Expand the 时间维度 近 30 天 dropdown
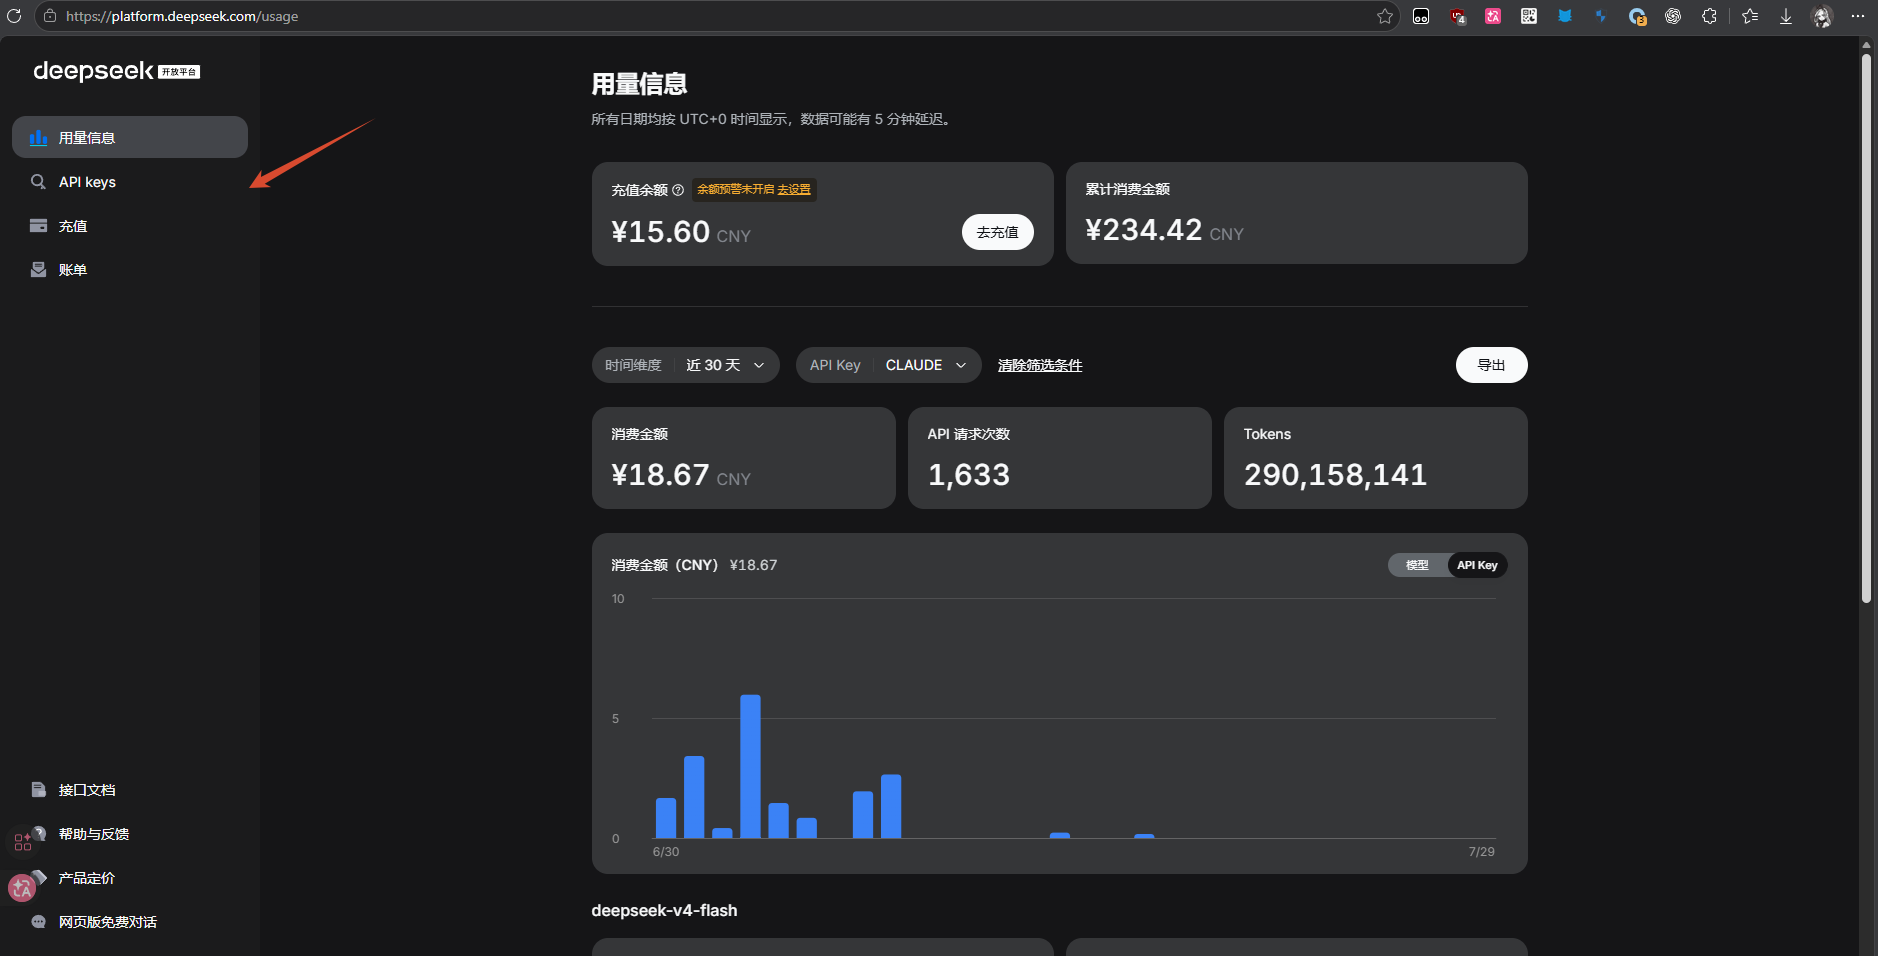The image size is (1878, 956). pyautogui.click(x=686, y=365)
